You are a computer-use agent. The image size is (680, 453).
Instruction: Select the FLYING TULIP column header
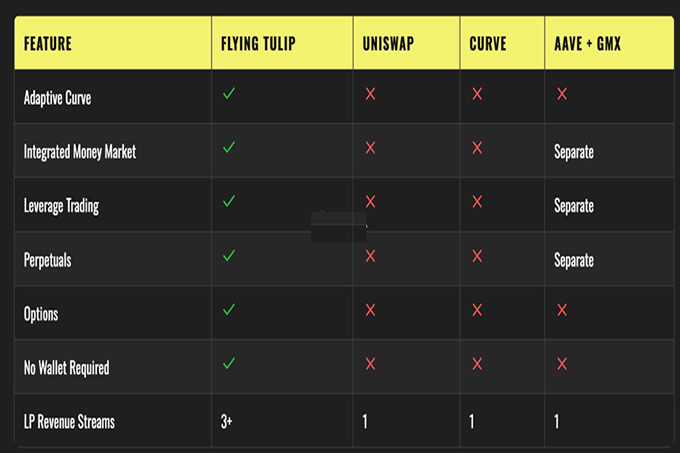click(x=258, y=44)
